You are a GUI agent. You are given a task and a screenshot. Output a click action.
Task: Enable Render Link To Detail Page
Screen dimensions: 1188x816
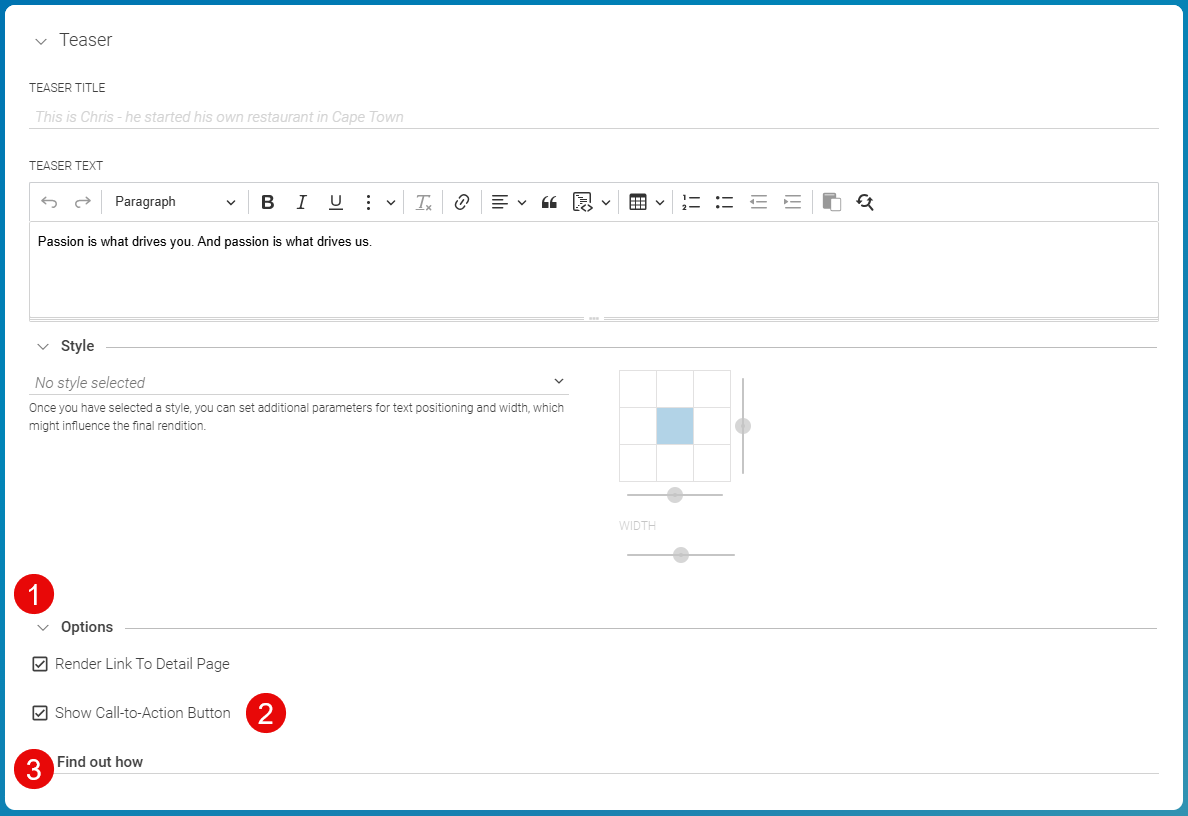40,663
